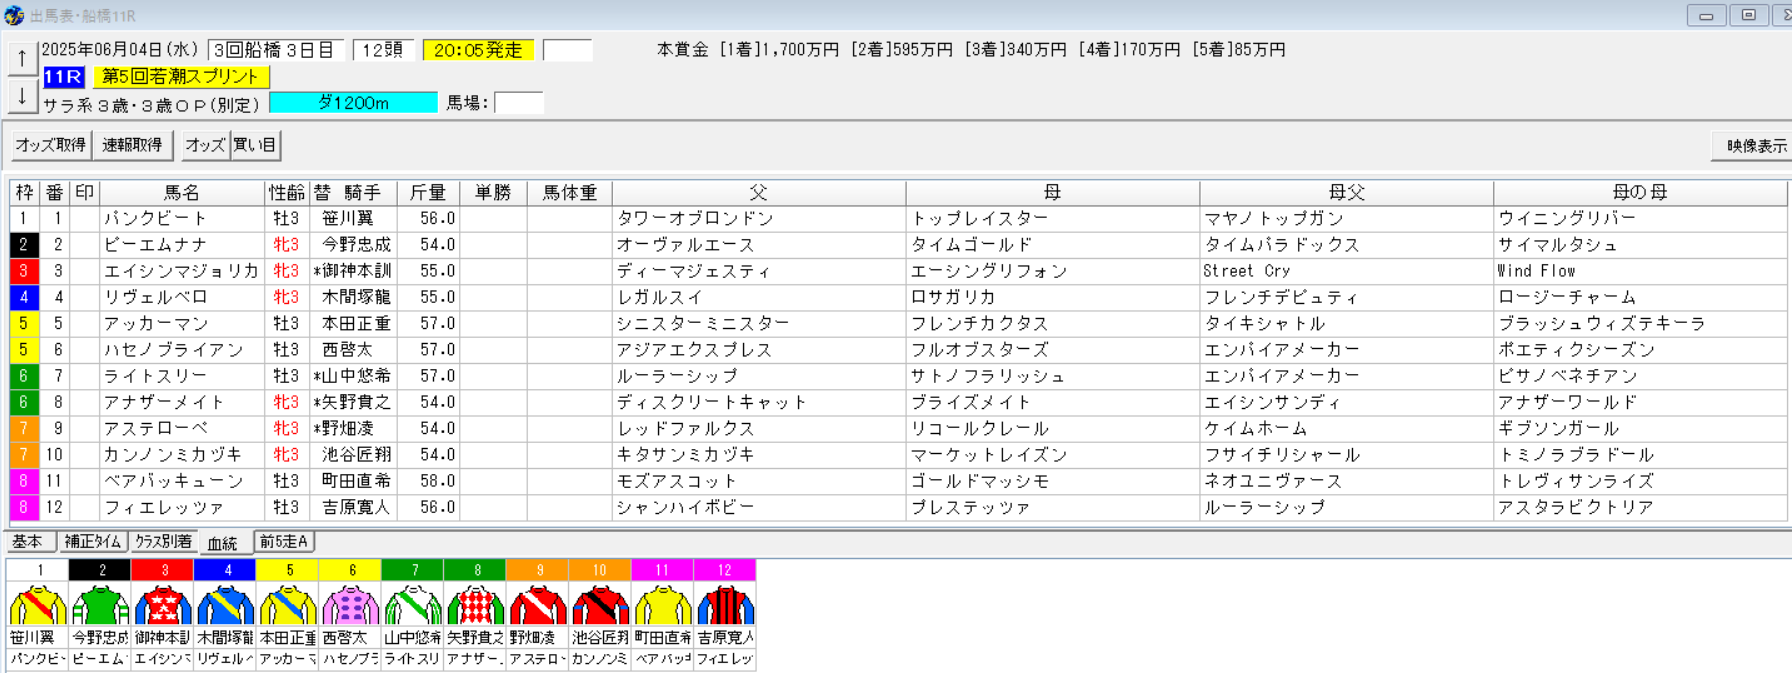Select the 血統 tab
Screen dimensions: 1792x673
tap(223, 543)
